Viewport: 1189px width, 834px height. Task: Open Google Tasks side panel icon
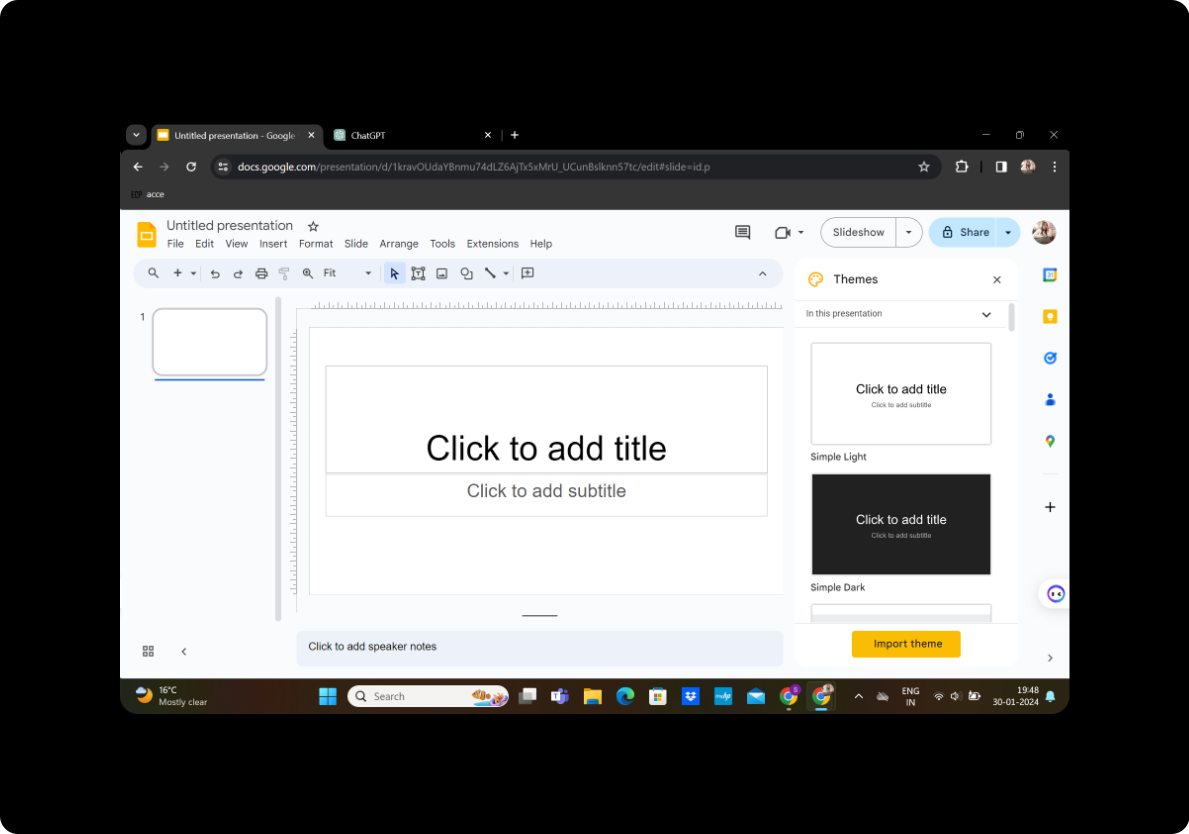(x=1049, y=358)
